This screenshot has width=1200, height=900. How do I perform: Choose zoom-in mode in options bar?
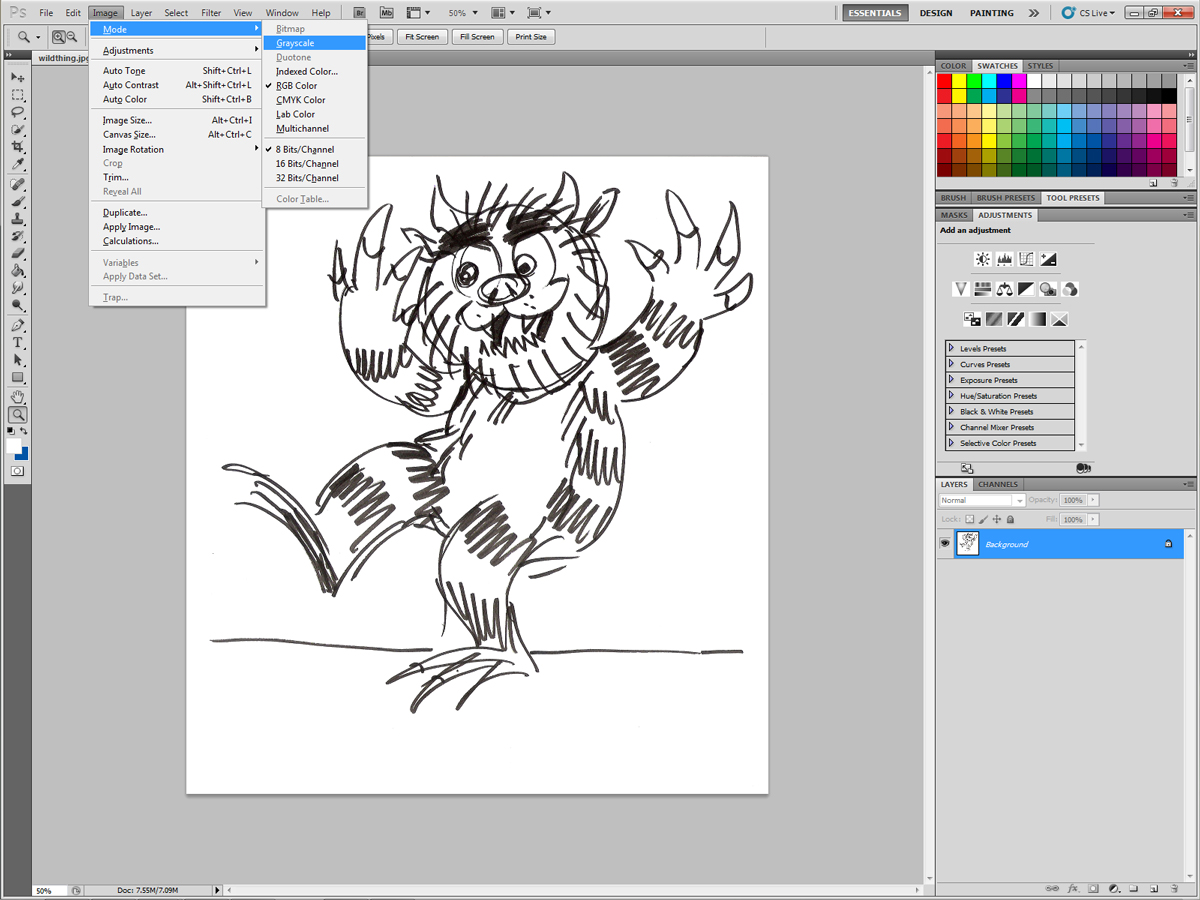pos(58,37)
